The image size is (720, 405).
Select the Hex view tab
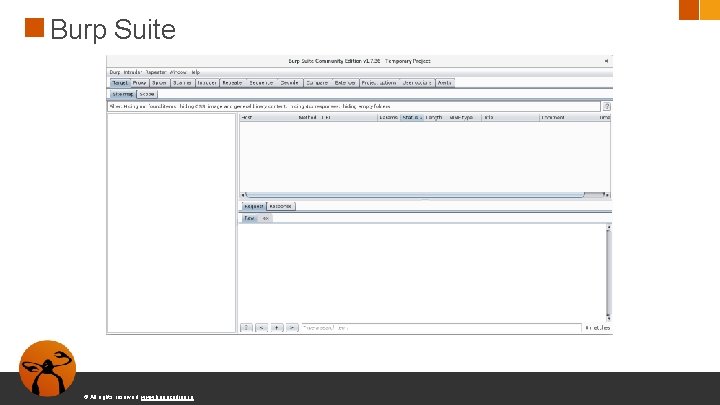pos(265,219)
